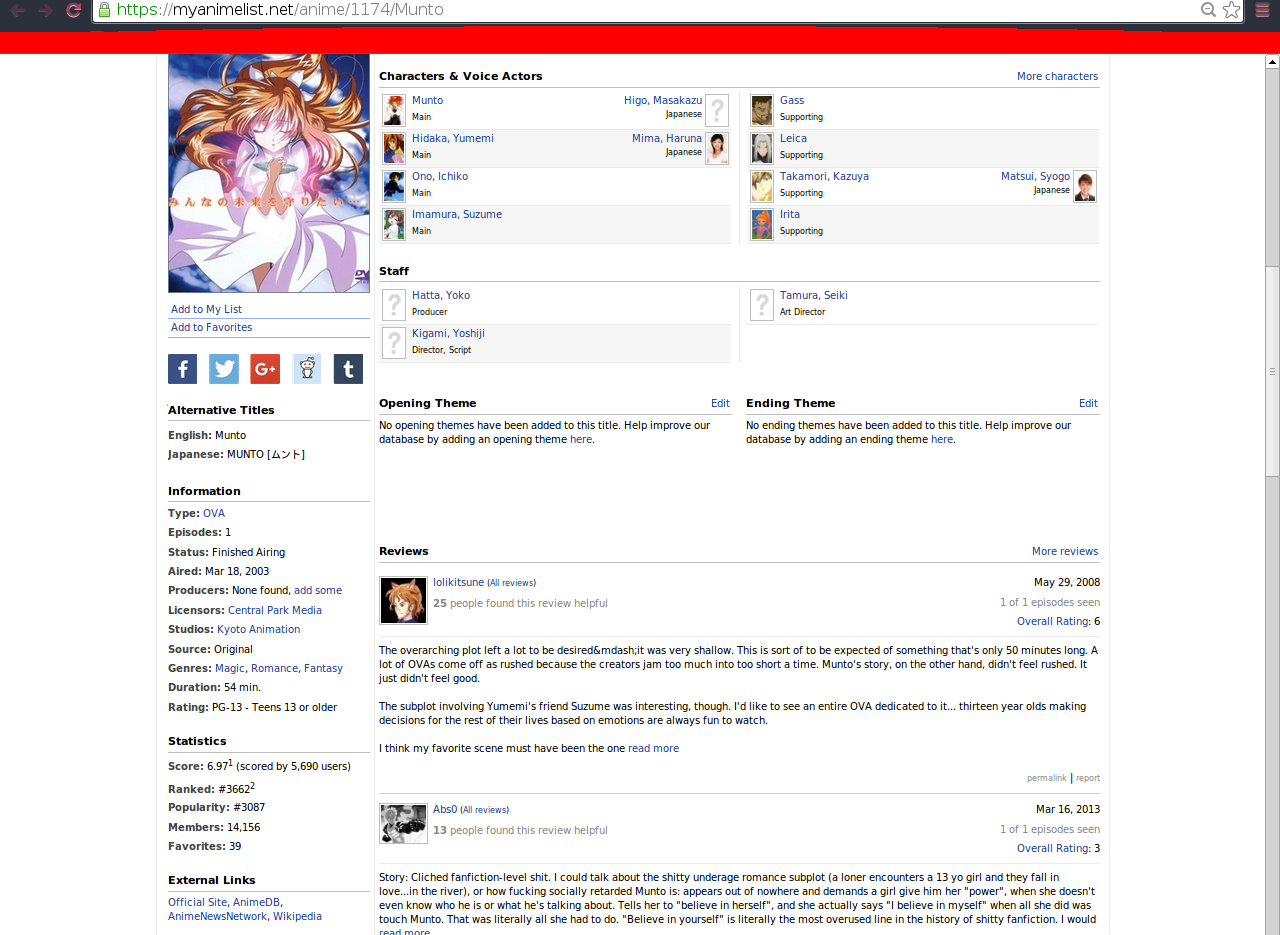Click Add to My List link
This screenshot has height=935, width=1280.
coord(206,310)
